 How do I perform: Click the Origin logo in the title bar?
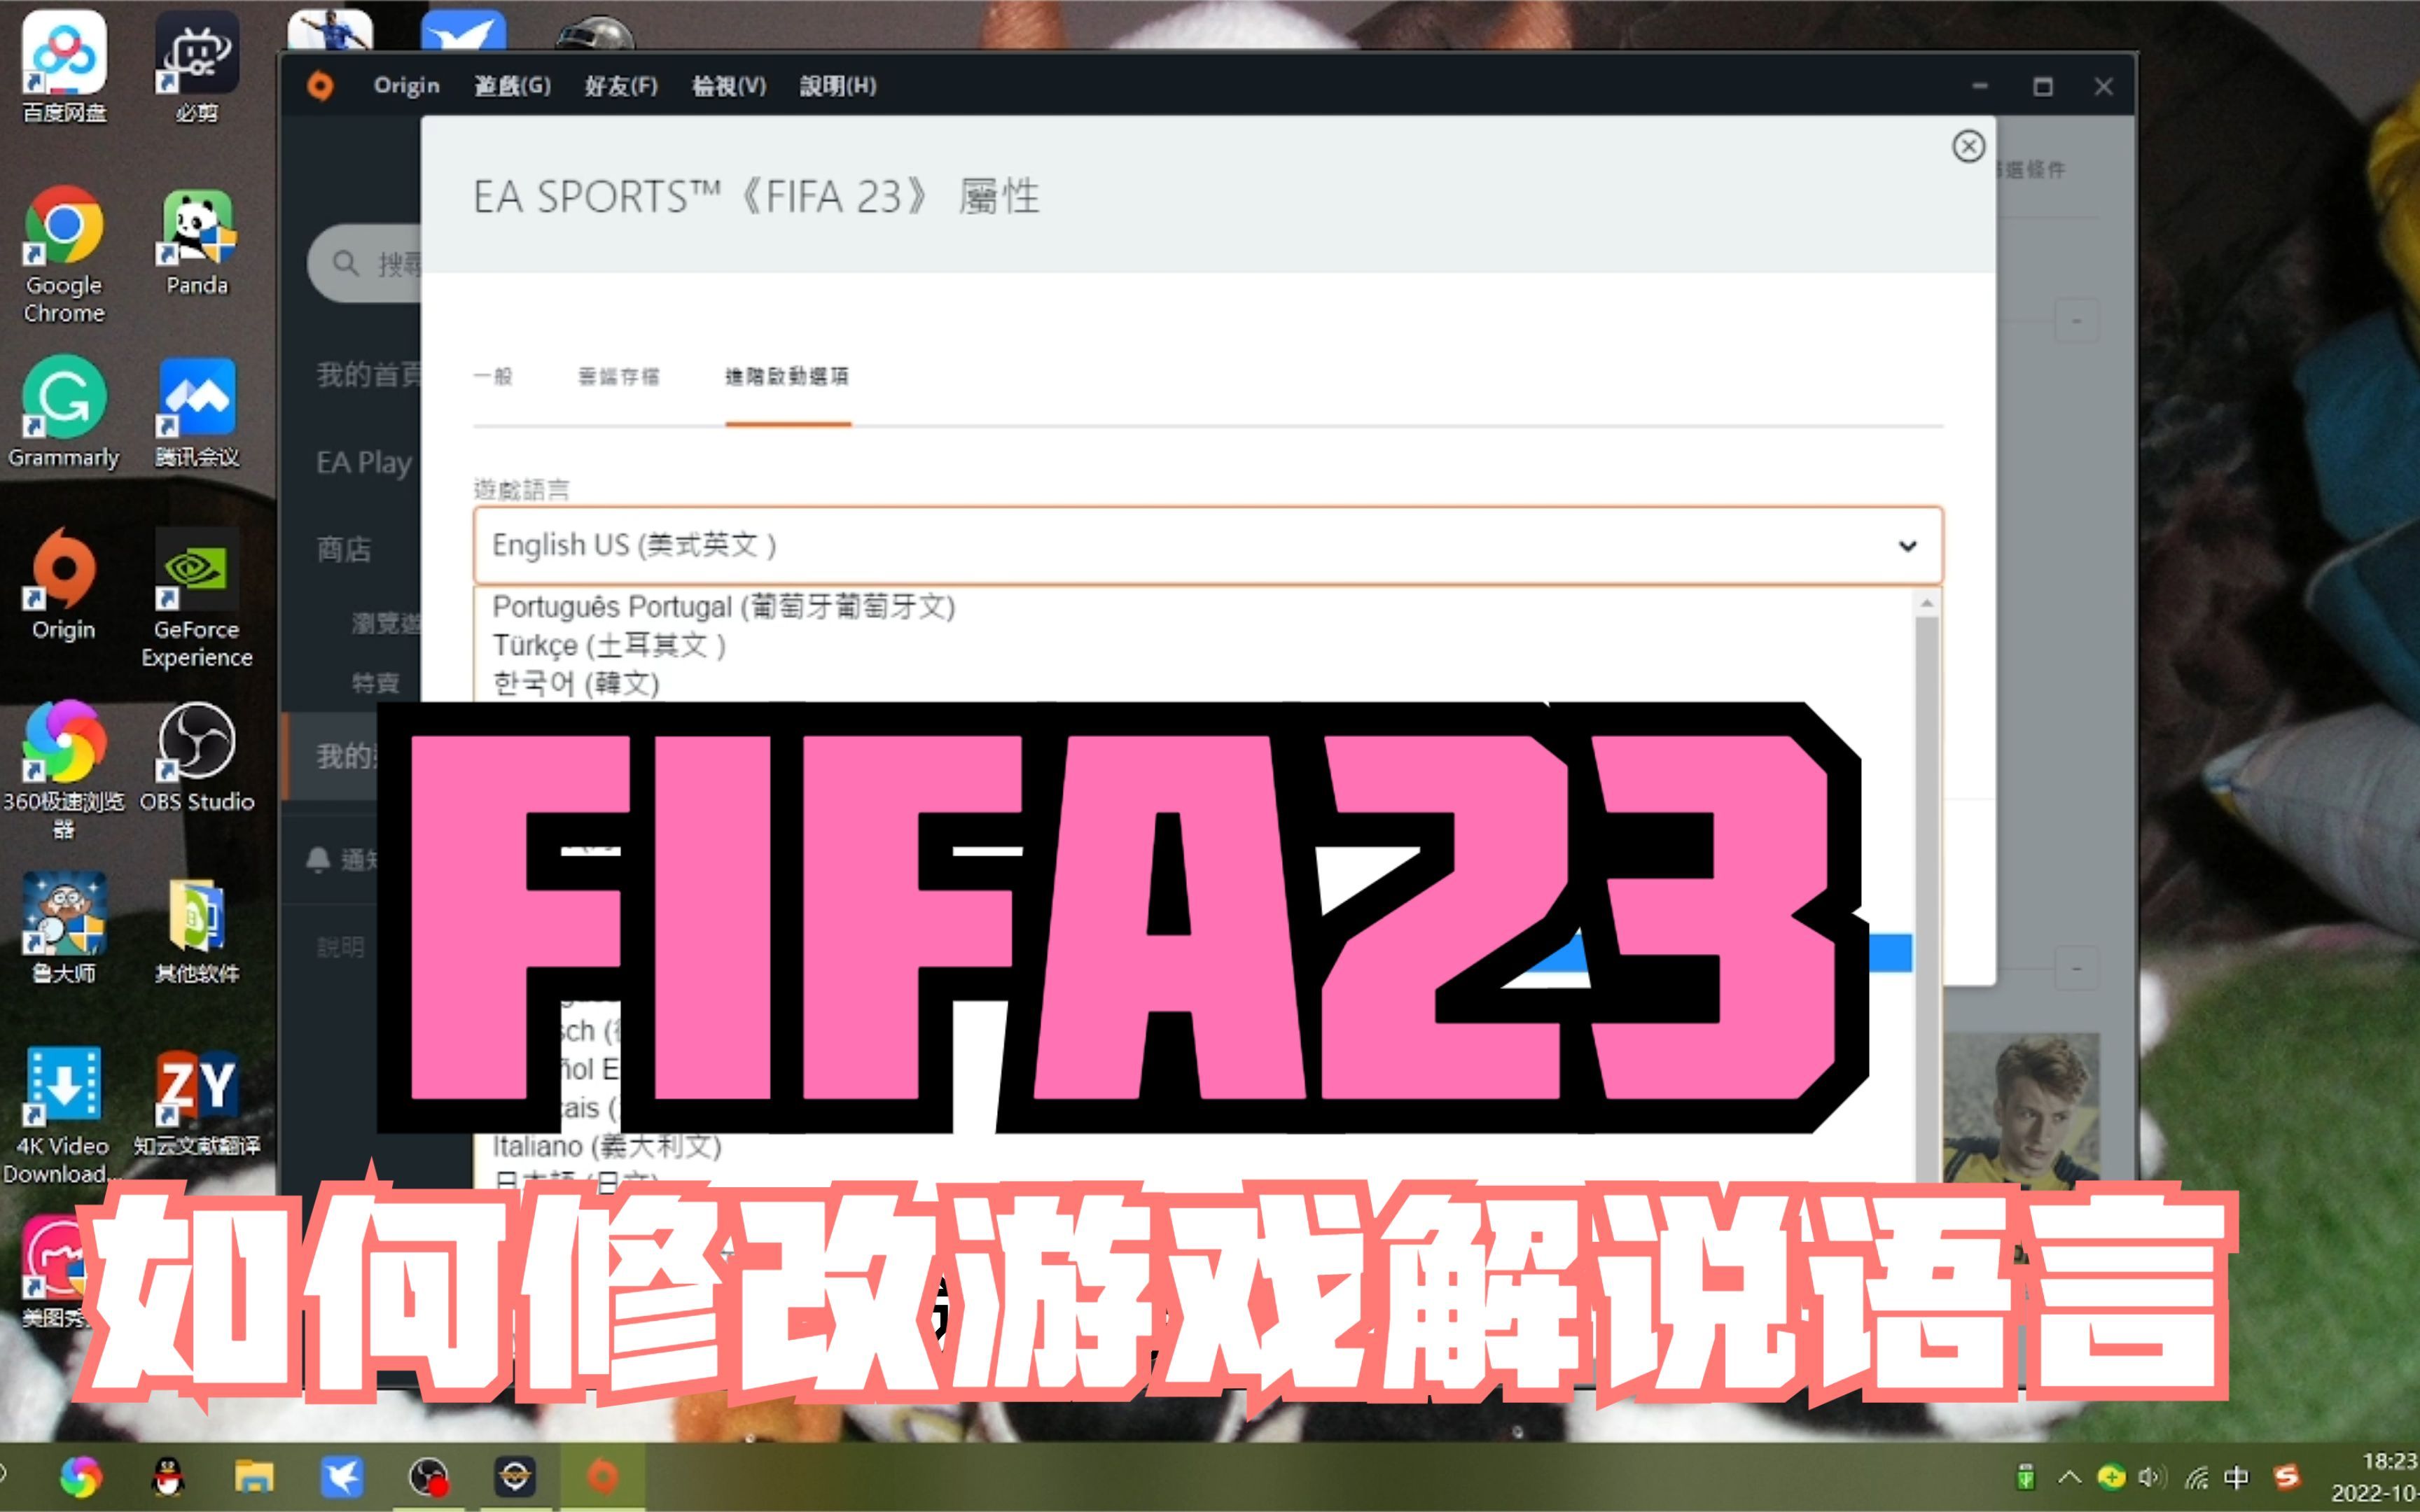coord(322,86)
